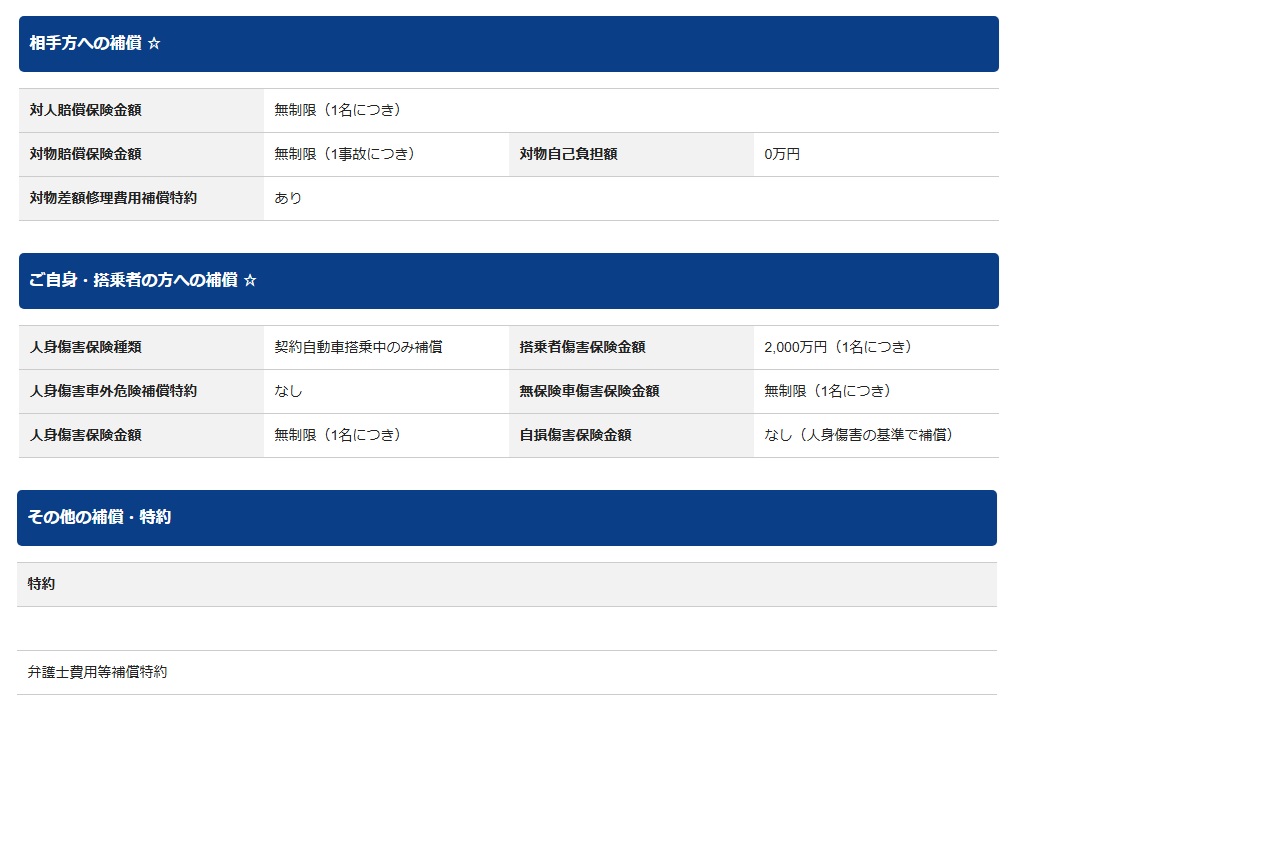The height and width of the screenshot is (866, 1262).
Task: Select the 0万円 value
Action: tap(782, 154)
